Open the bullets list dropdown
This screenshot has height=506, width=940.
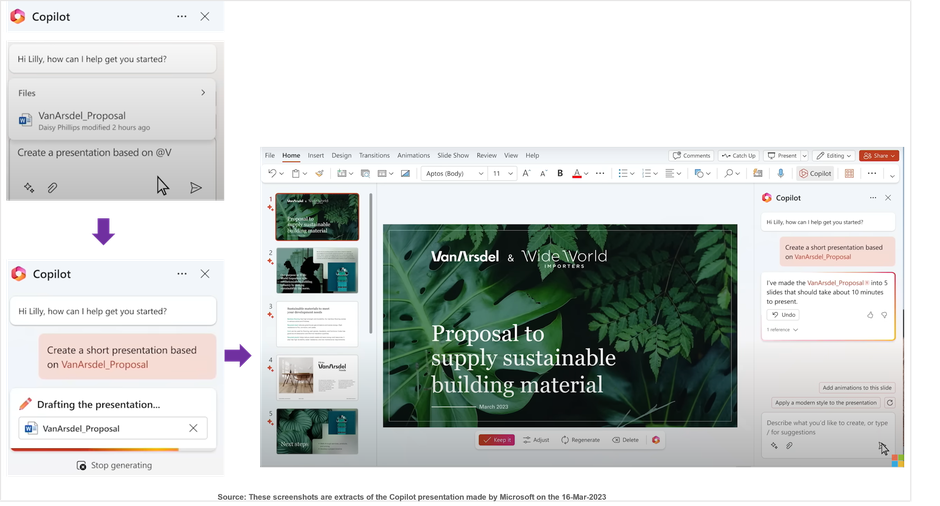[x=632, y=174]
